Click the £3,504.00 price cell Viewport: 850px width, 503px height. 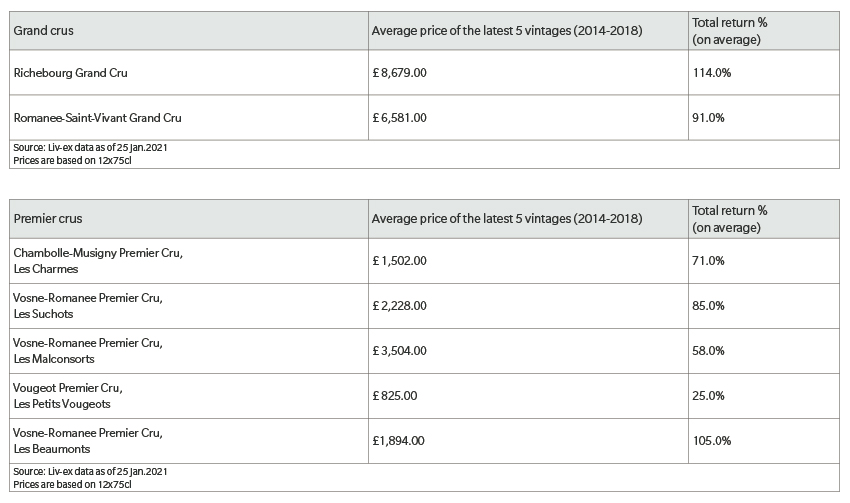528,351
